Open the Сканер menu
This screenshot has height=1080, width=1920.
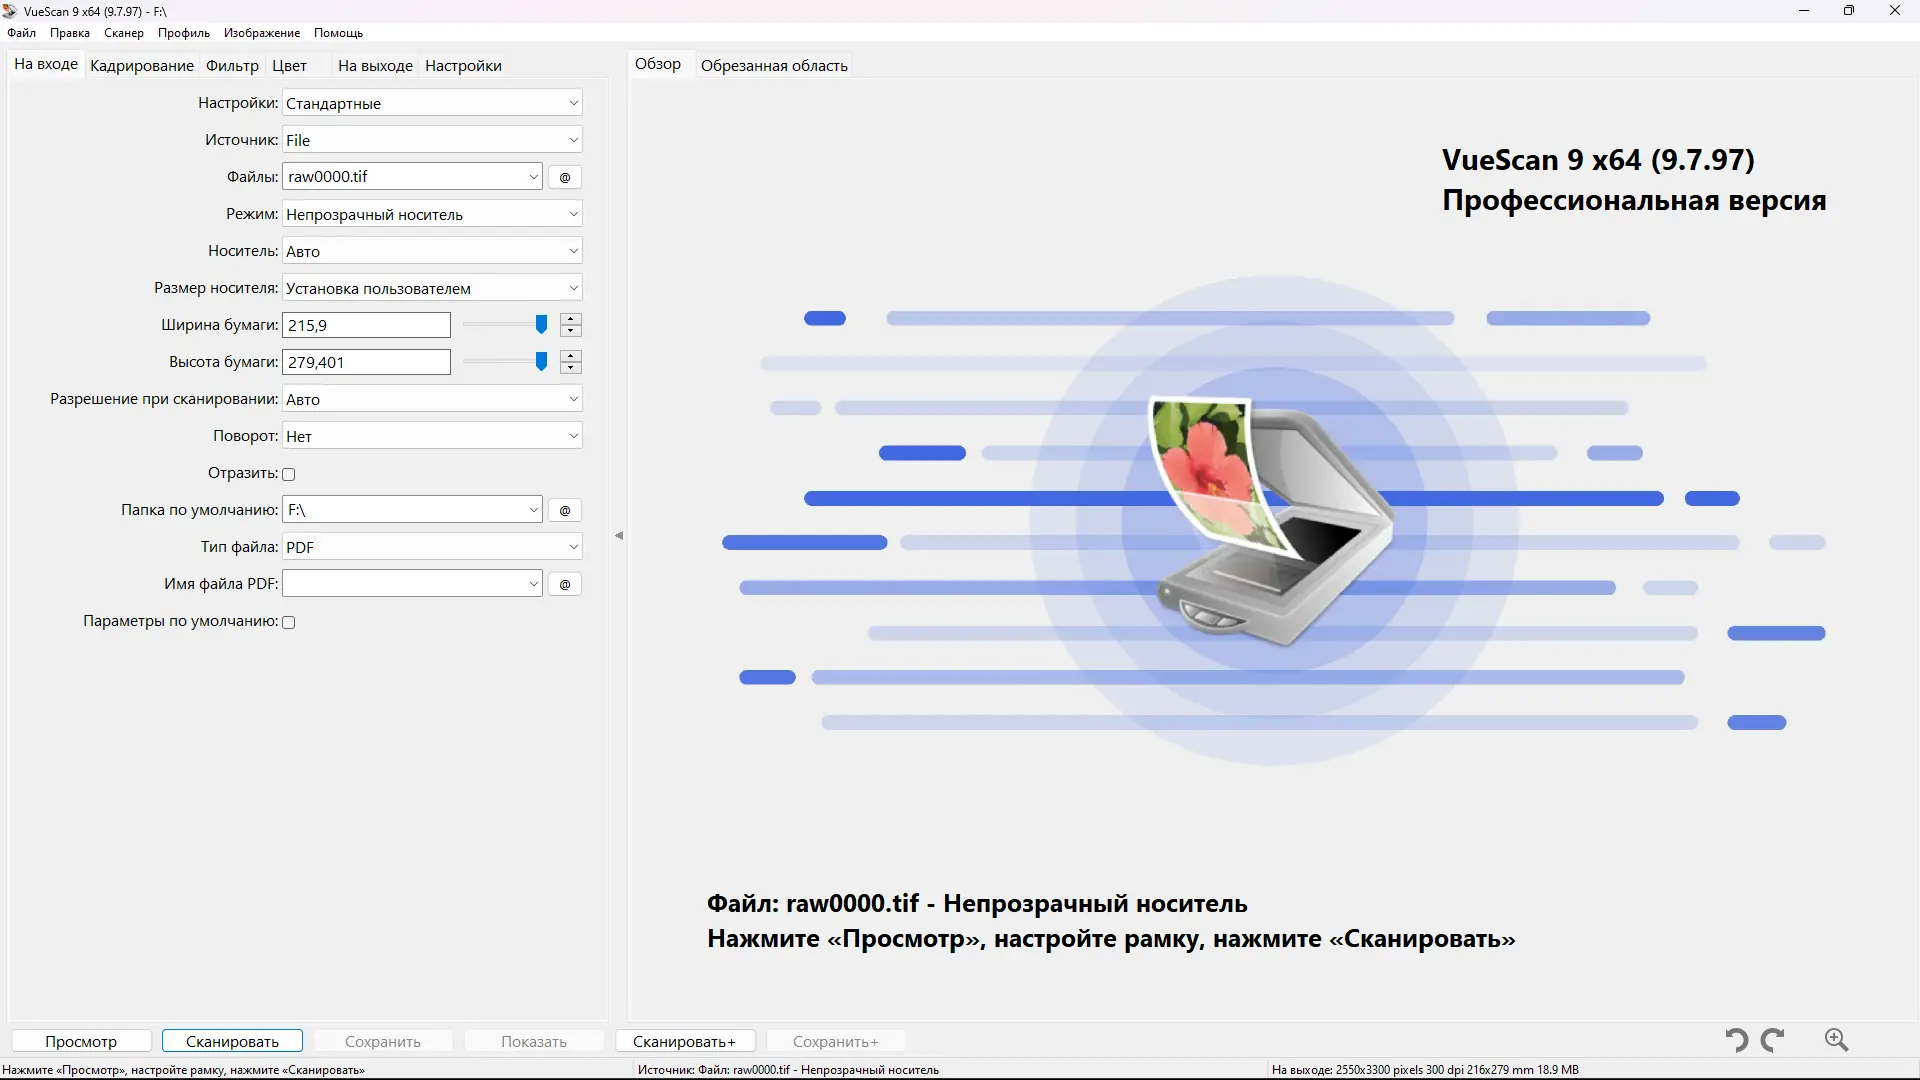[124, 33]
